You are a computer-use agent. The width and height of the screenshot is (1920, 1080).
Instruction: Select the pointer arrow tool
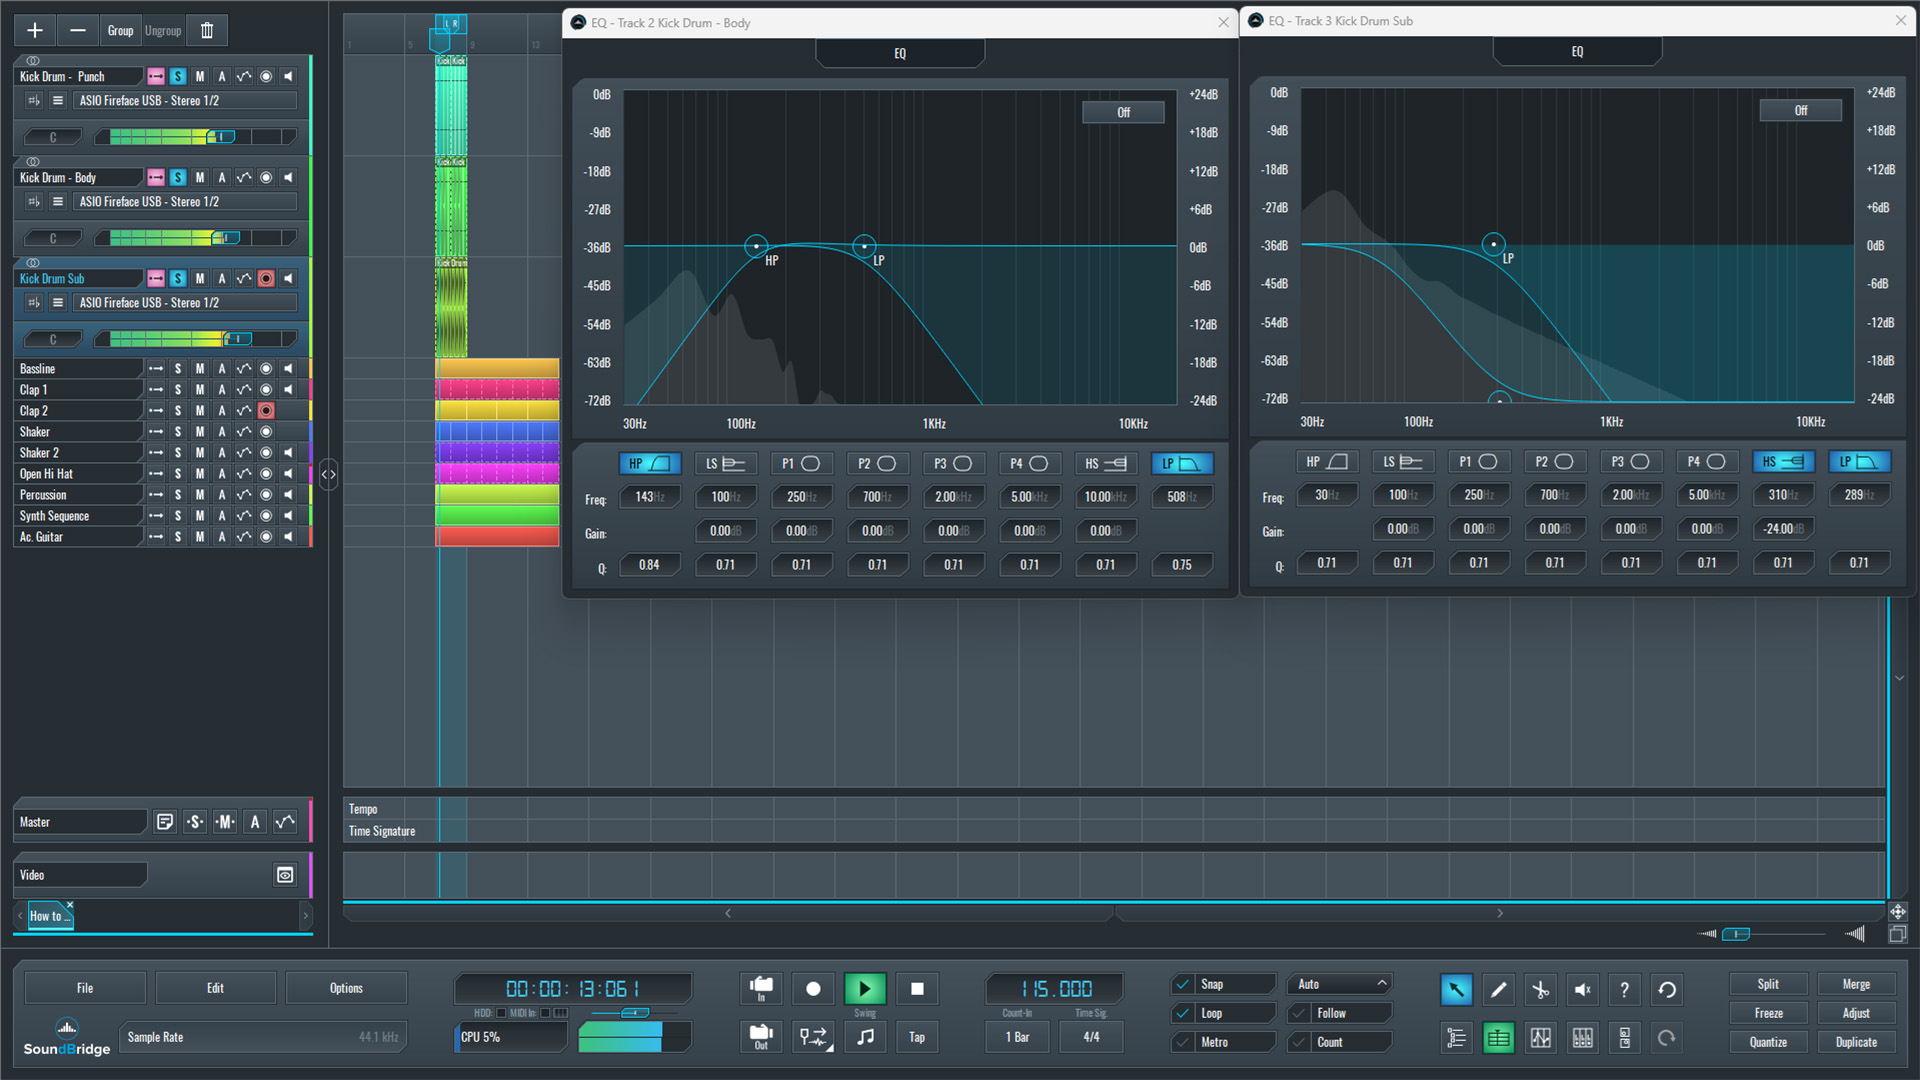coord(1456,990)
